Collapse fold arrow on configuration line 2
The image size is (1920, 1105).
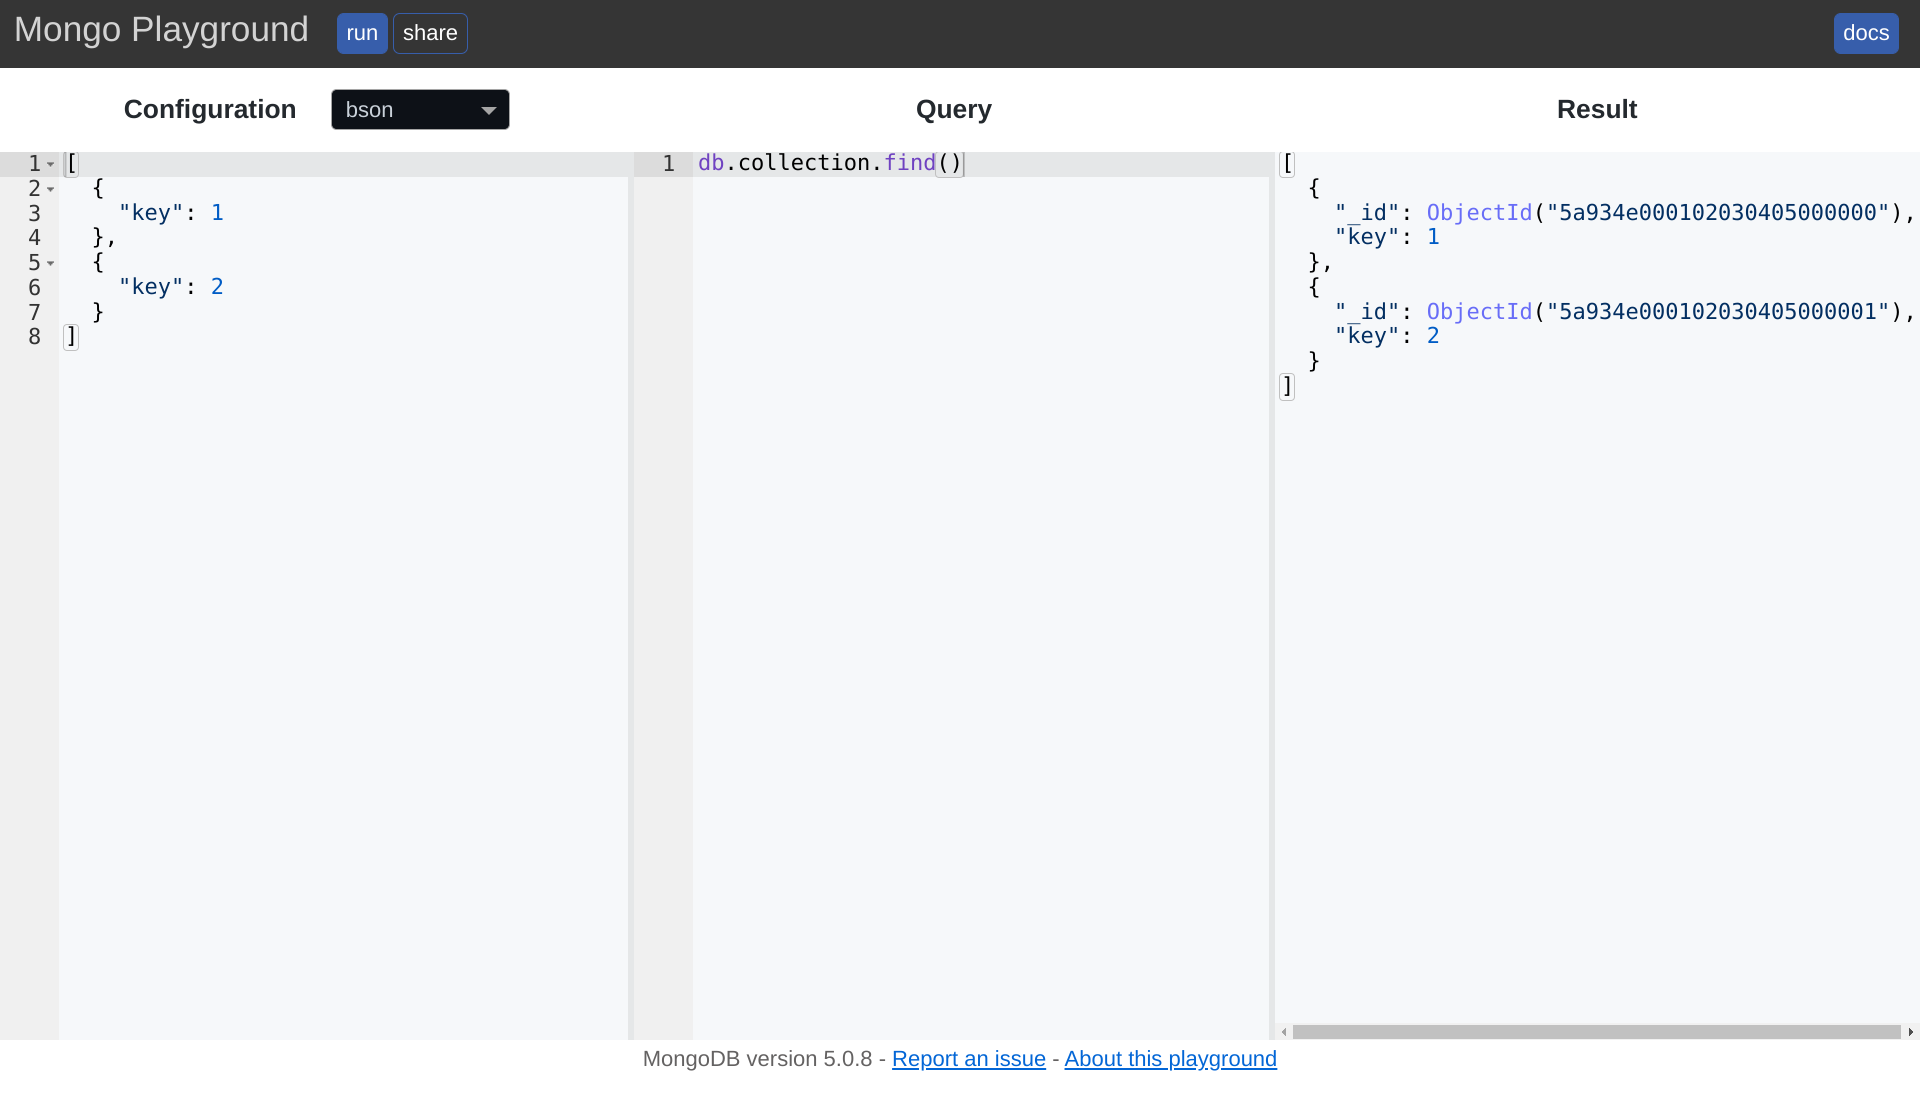pyautogui.click(x=51, y=189)
